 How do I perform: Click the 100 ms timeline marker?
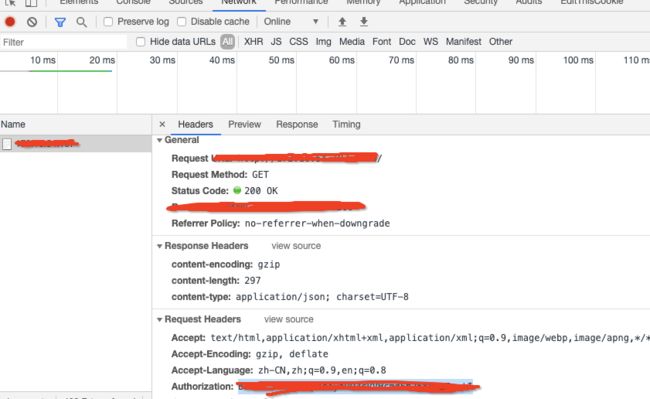[578, 60]
